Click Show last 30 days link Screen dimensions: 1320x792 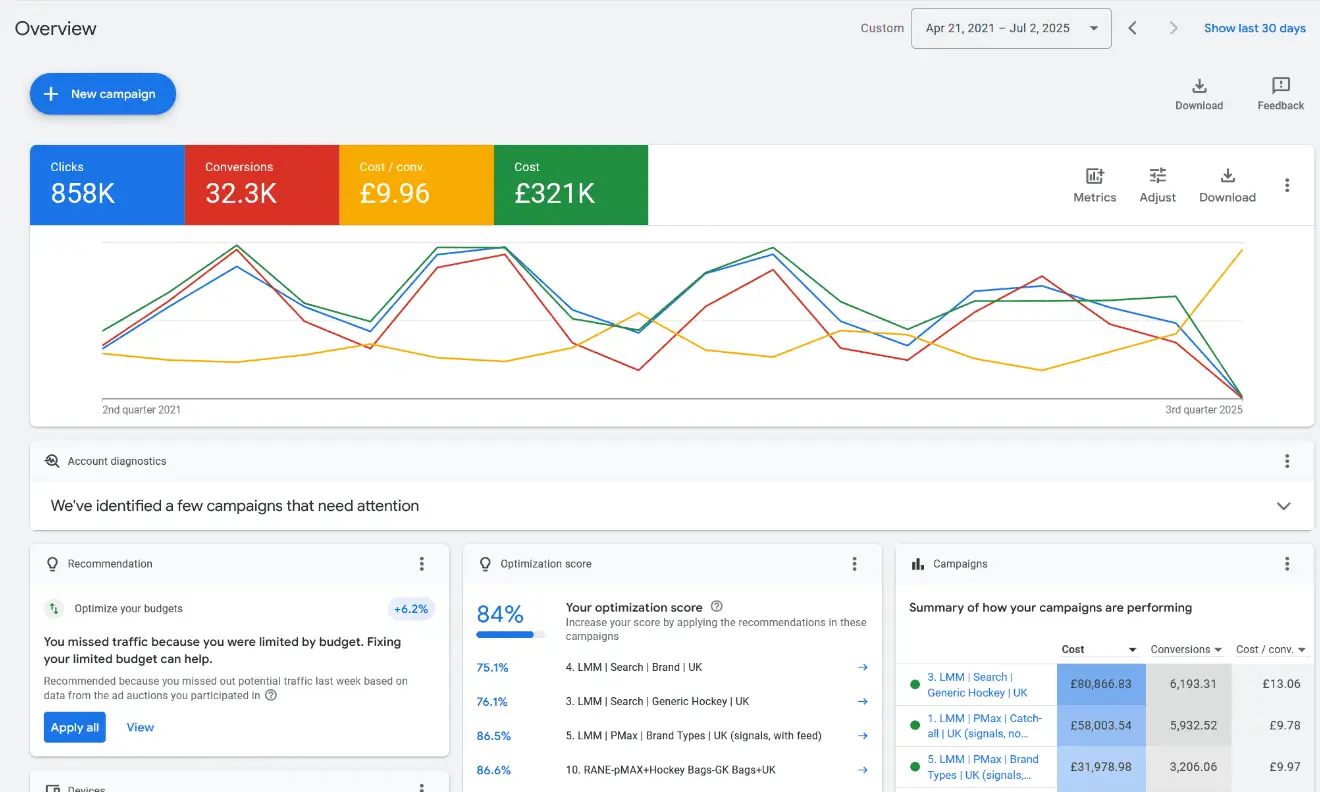(x=1254, y=28)
